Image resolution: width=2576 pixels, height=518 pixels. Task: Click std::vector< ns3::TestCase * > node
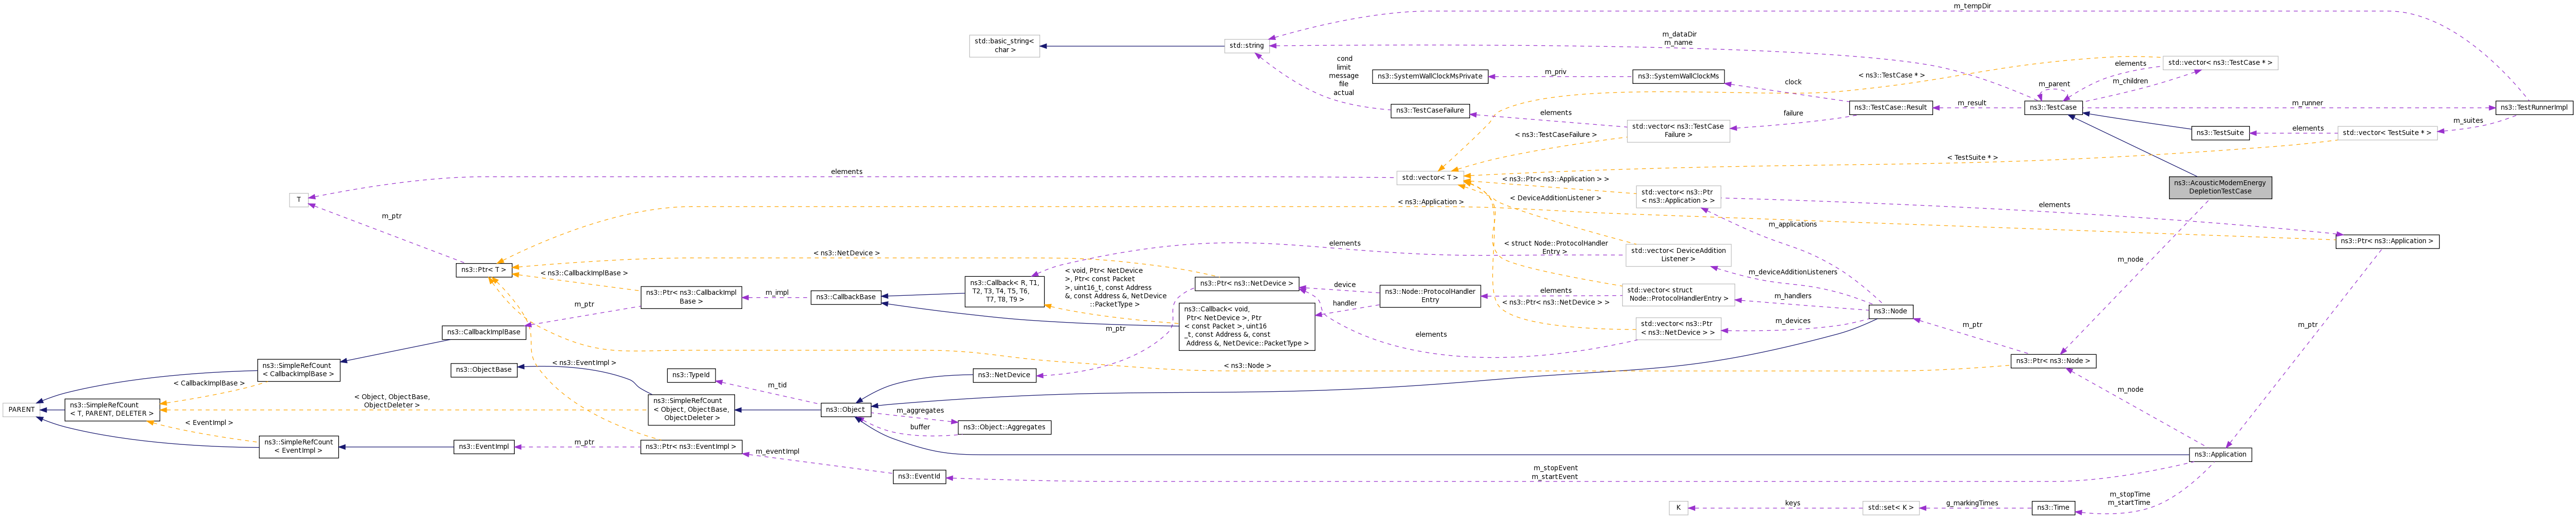click(2220, 63)
